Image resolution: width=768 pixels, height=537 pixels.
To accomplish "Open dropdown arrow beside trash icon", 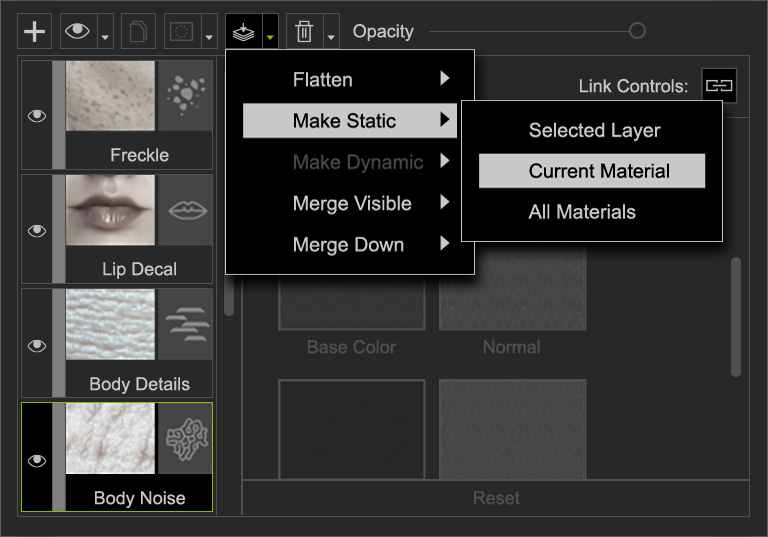I will 331,38.
